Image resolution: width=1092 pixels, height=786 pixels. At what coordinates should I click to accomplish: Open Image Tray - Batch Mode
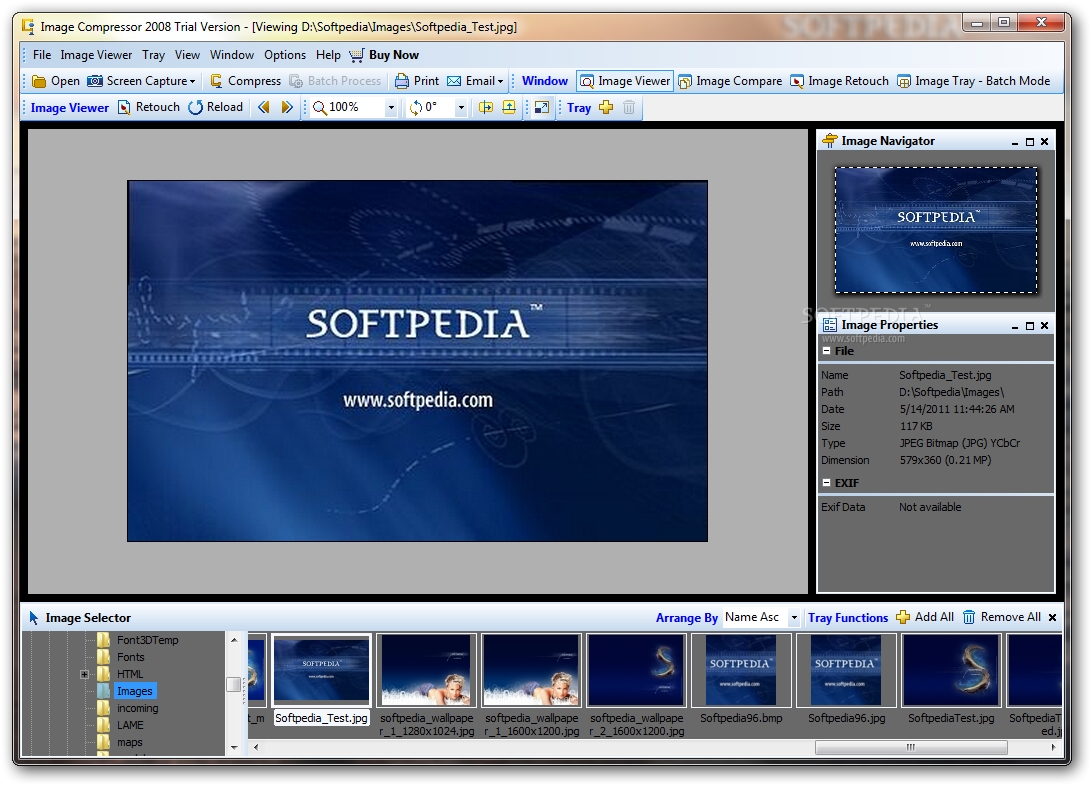(974, 81)
